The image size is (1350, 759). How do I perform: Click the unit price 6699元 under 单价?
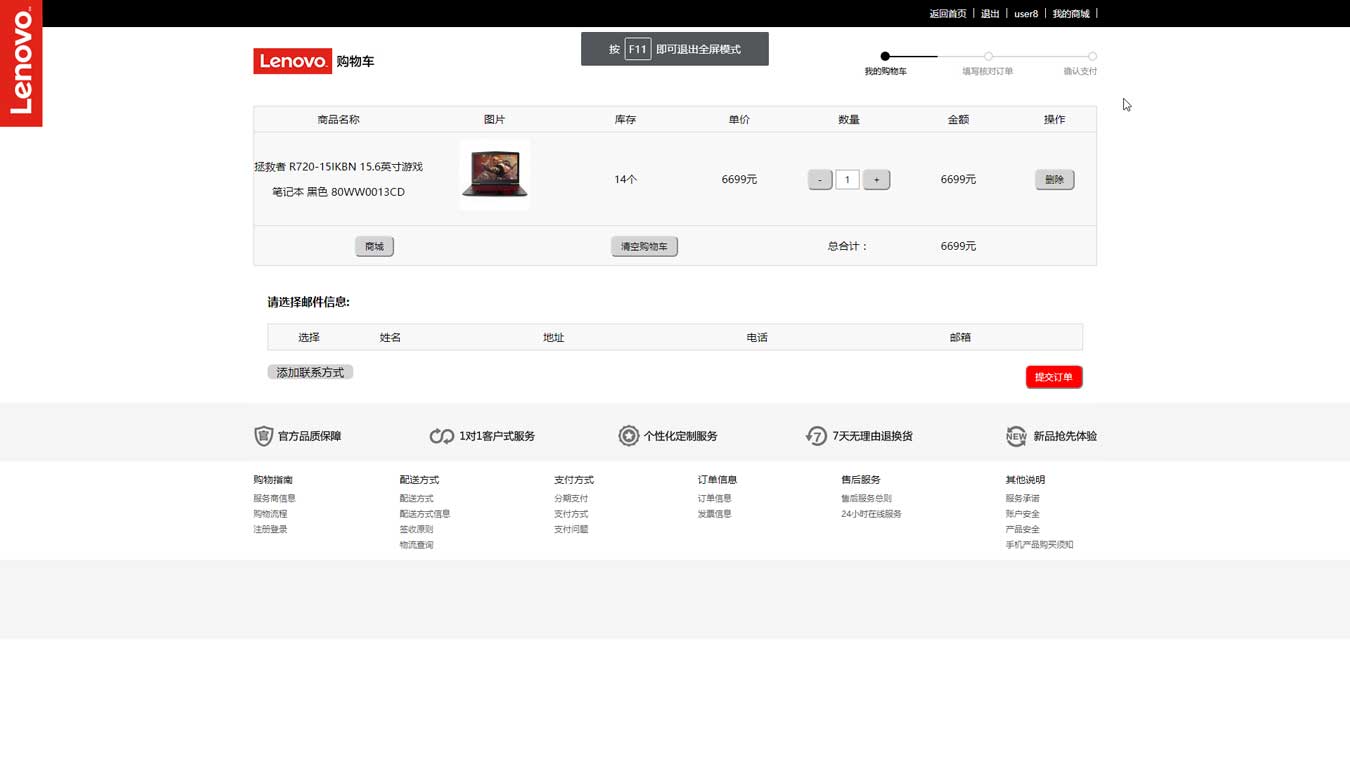point(739,180)
